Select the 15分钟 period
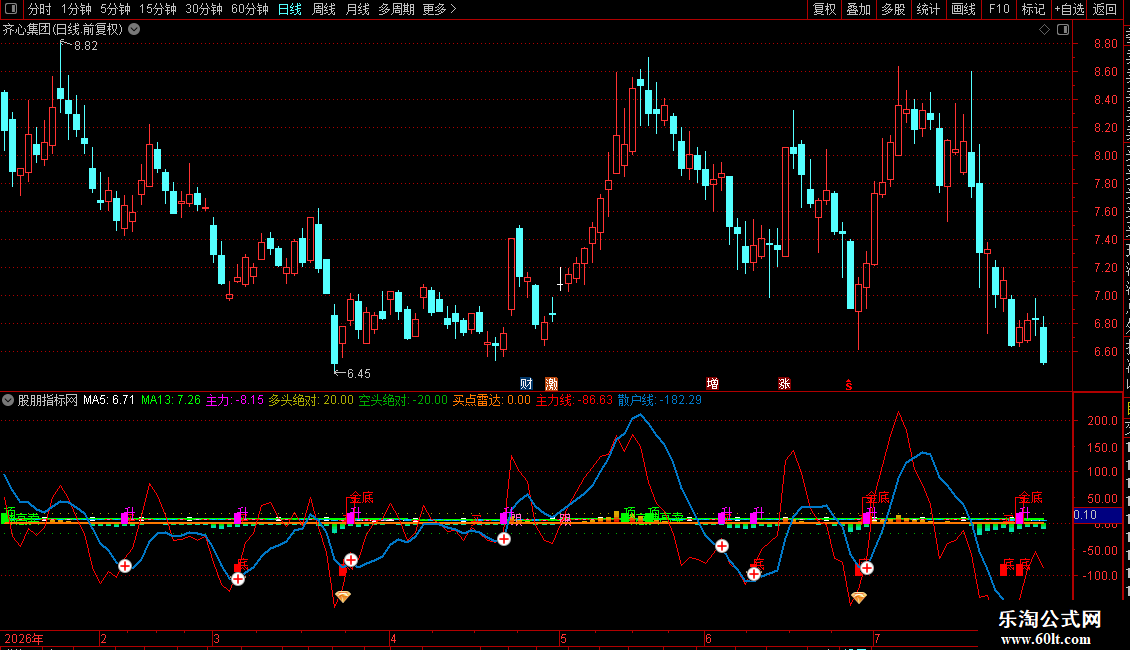 [x=158, y=9]
